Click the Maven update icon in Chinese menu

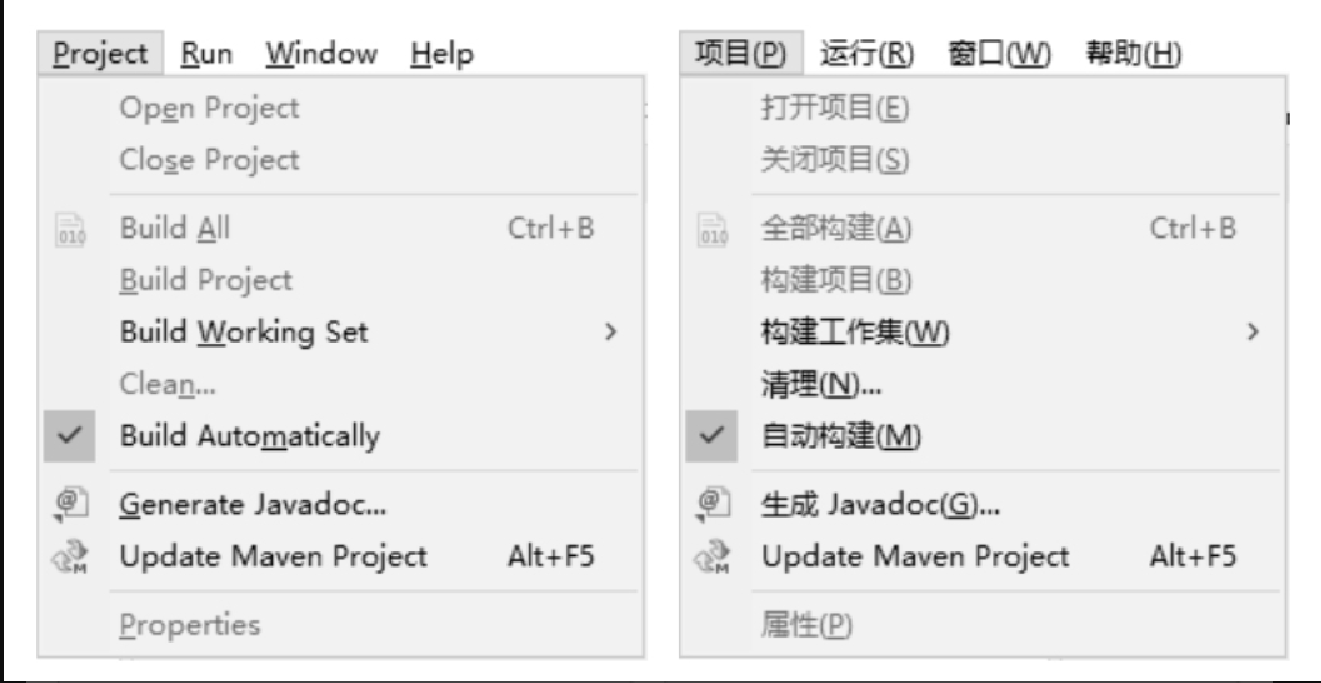coord(710,557)
